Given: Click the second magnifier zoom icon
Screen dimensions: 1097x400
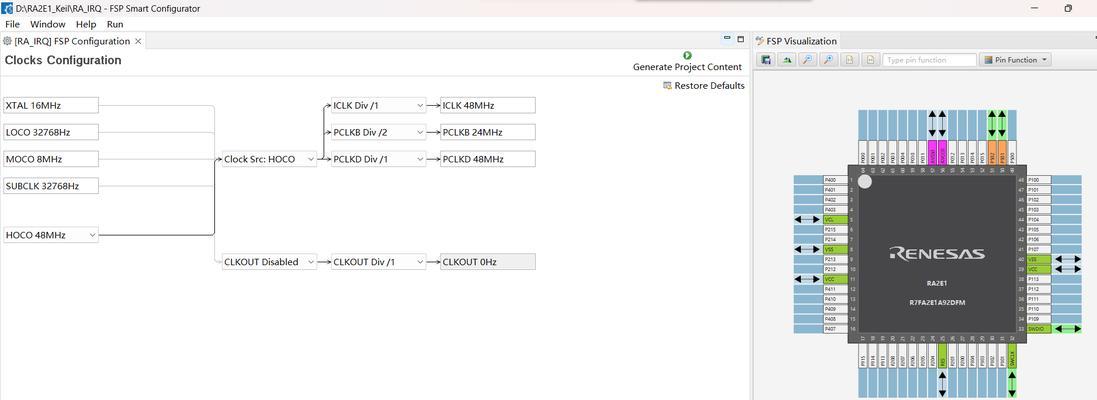Looking at the screenshot, I should coord(828,60).
